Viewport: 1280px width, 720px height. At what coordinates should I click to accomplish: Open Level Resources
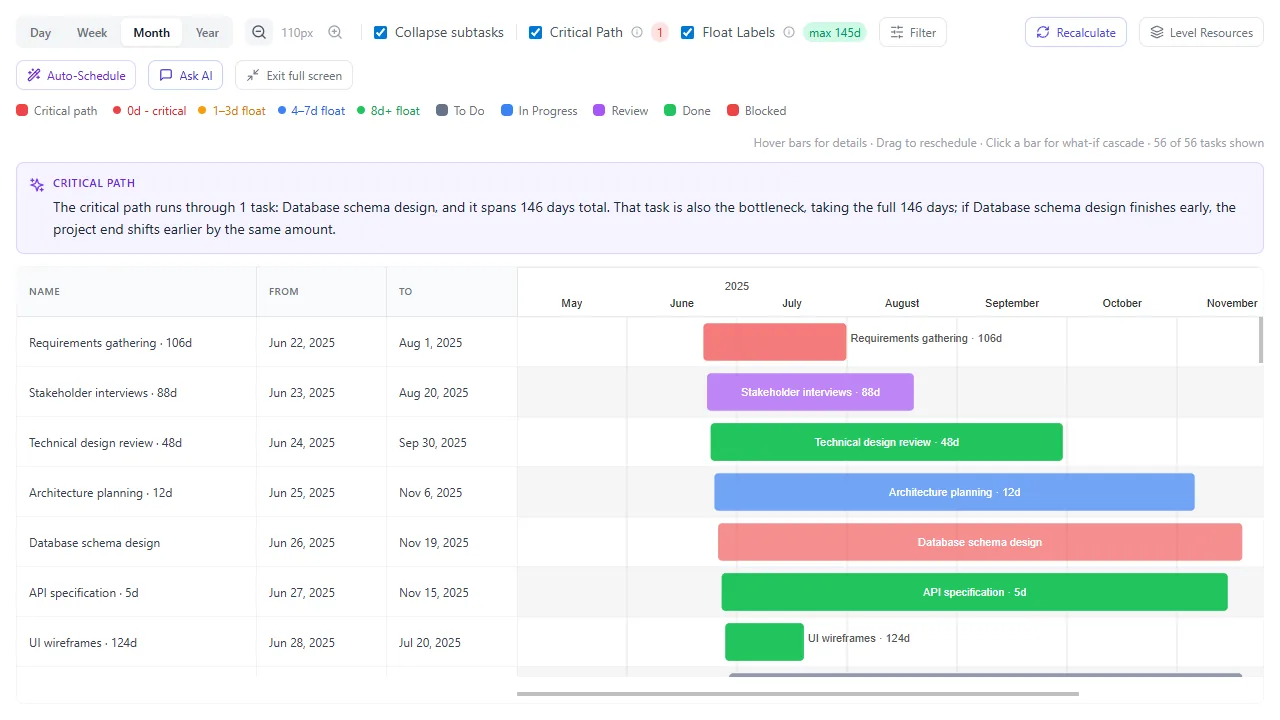1202,32
